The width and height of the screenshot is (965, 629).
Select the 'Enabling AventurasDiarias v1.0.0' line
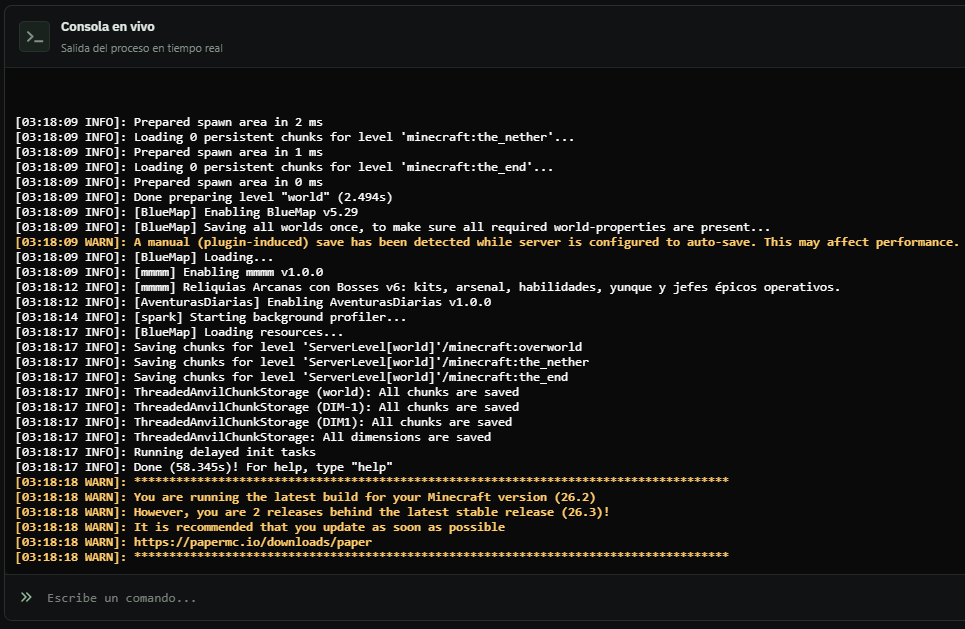(254, 302)
